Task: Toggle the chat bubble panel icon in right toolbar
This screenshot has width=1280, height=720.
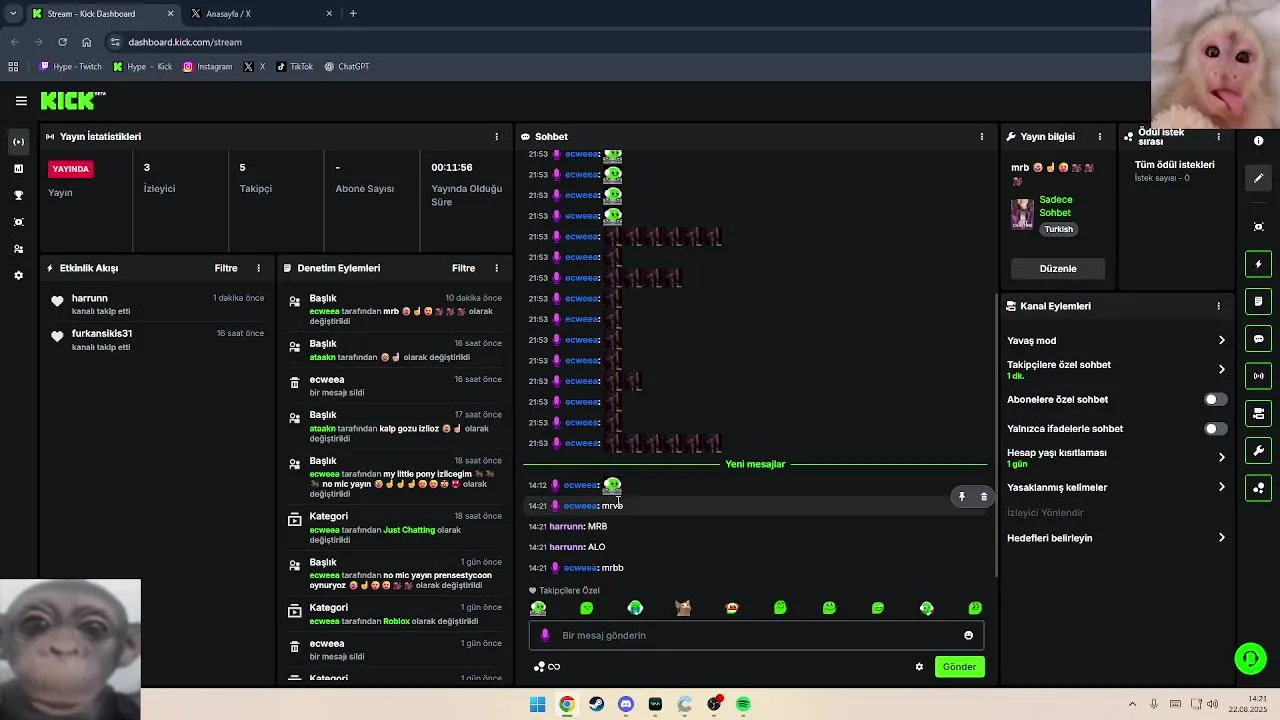Action: click(1259, 339)
